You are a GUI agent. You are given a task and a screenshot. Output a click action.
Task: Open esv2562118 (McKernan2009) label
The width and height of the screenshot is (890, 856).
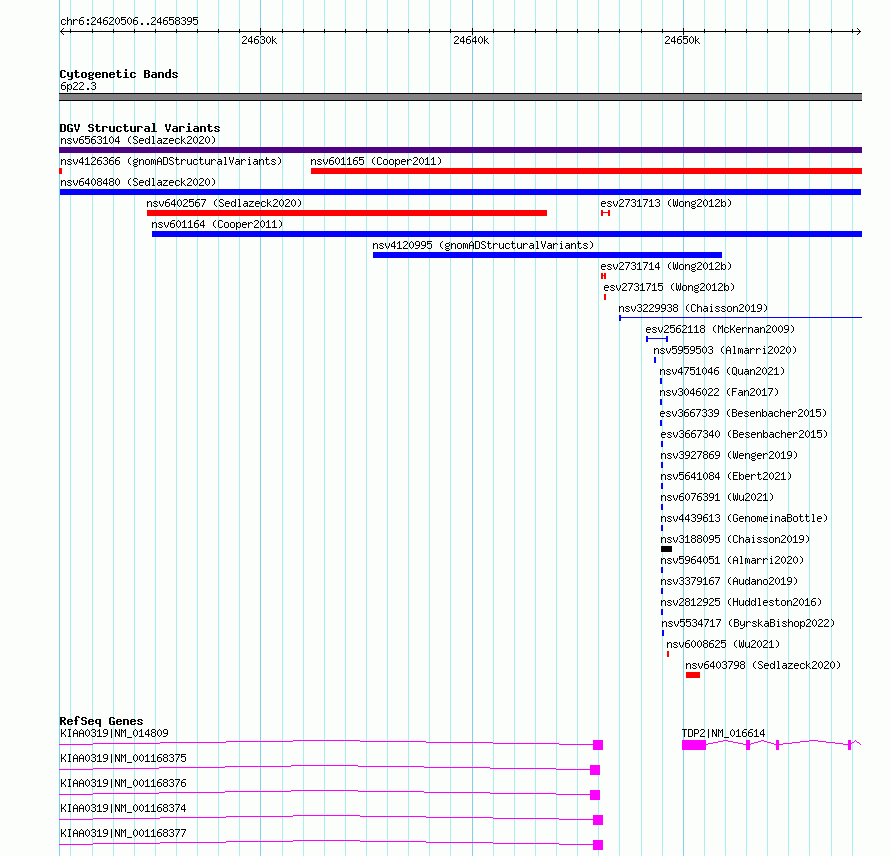click(x=720, y=329)
